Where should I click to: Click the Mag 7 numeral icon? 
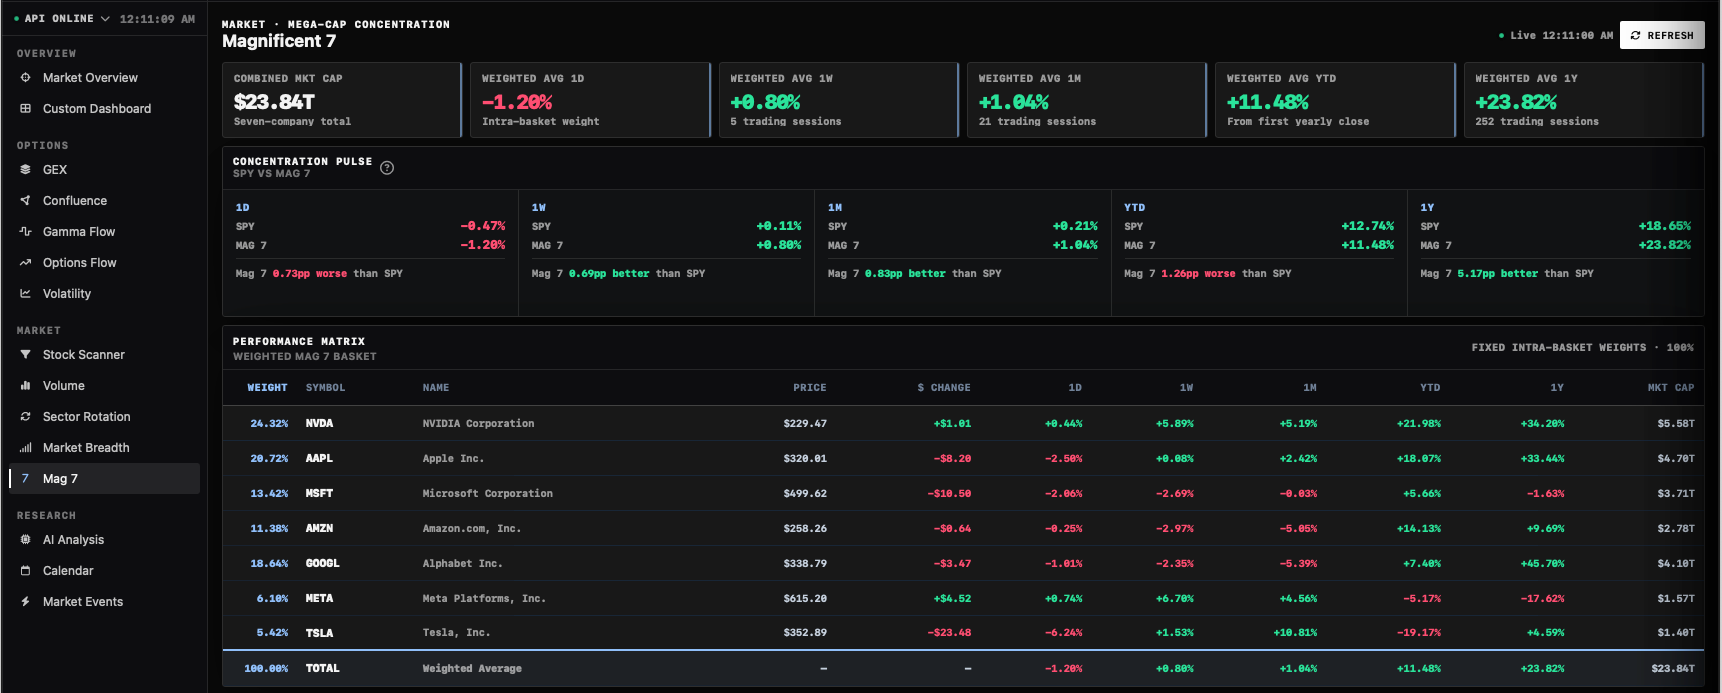pos(25,479)
